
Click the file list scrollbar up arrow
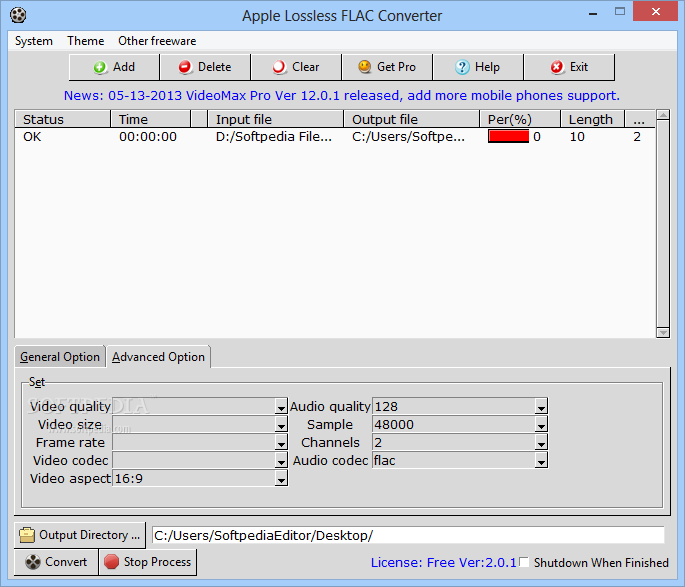tap(663, 115)
